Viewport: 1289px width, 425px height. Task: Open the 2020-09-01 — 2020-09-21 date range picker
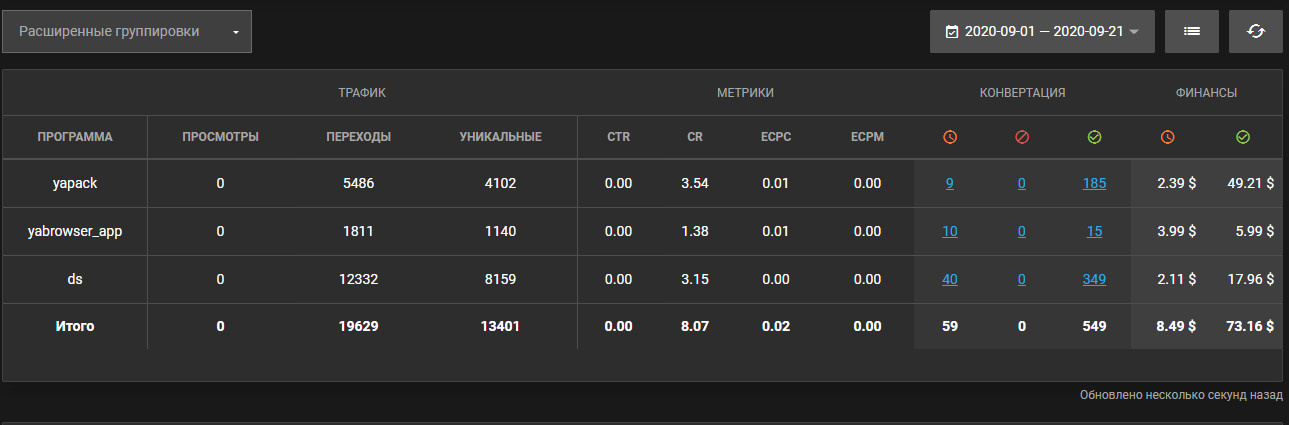click(x=1042, y=32)
